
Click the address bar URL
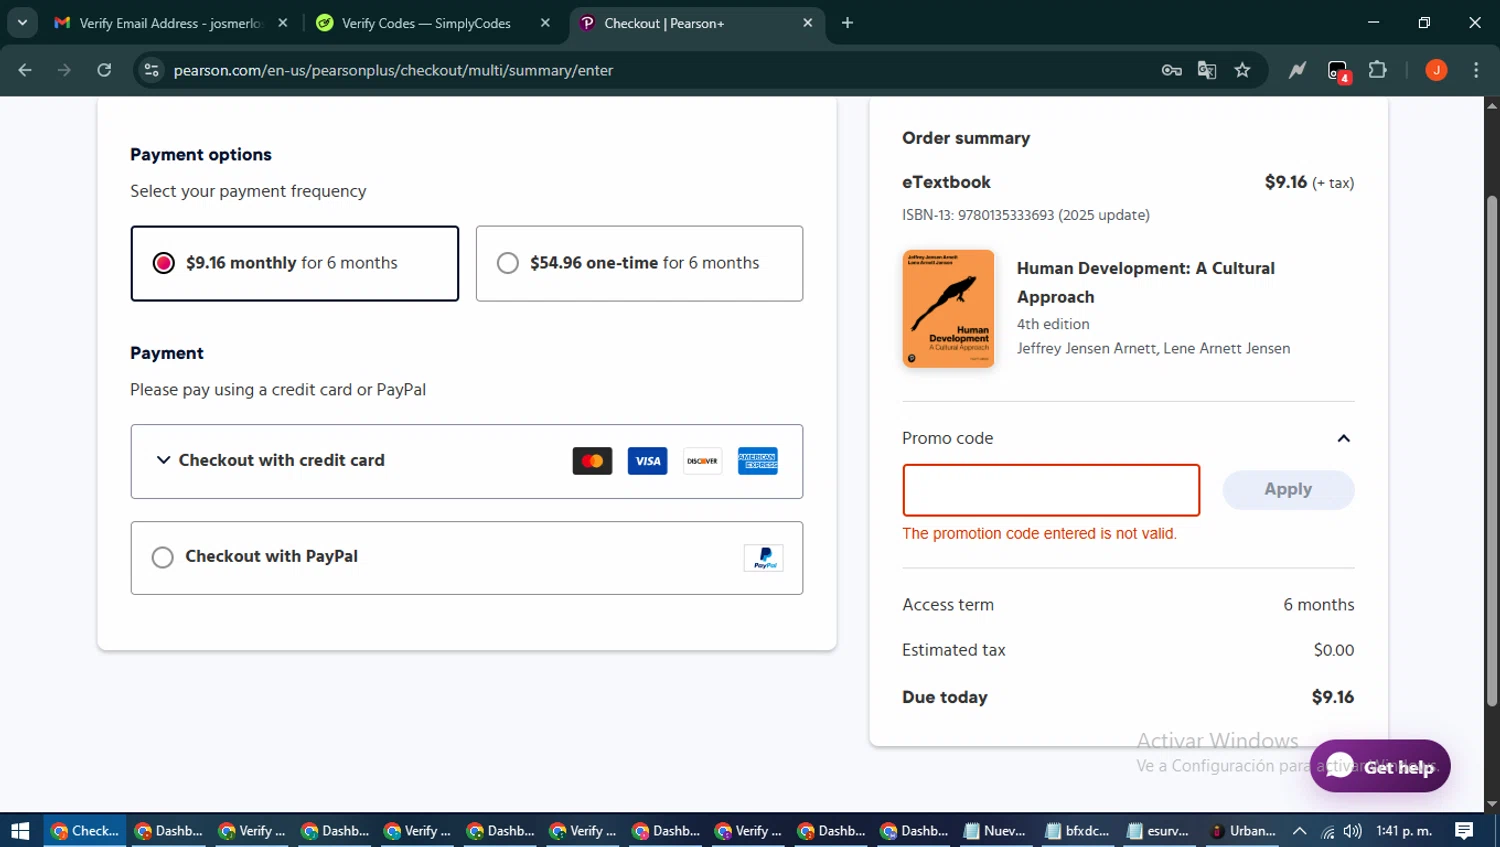coord(393,70)
